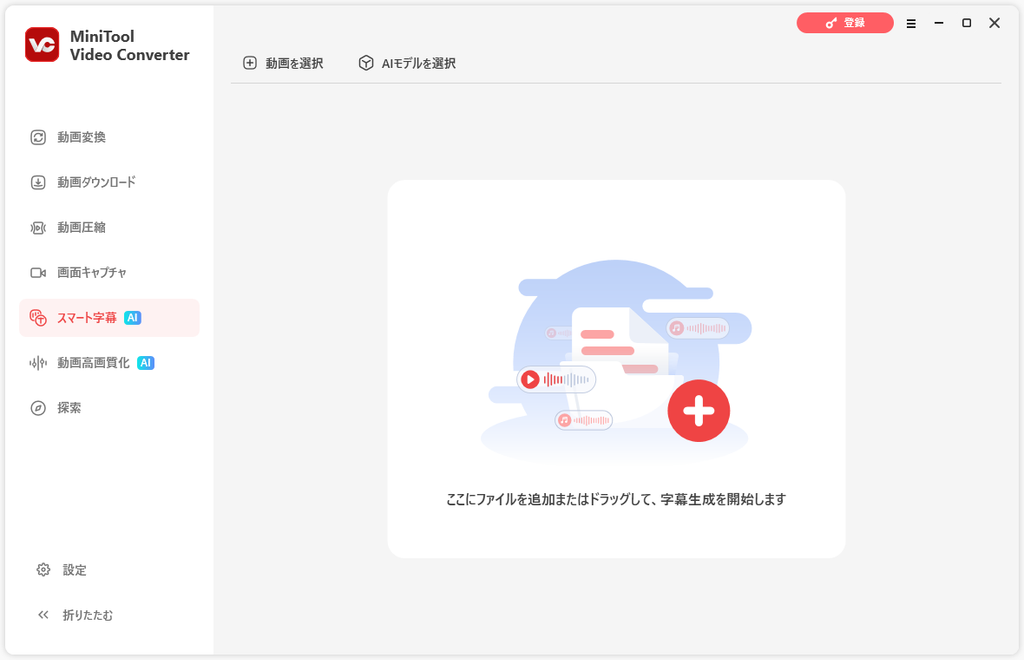Click the red plus add-file button
The image size is (1024, 660).
(698, 411)
